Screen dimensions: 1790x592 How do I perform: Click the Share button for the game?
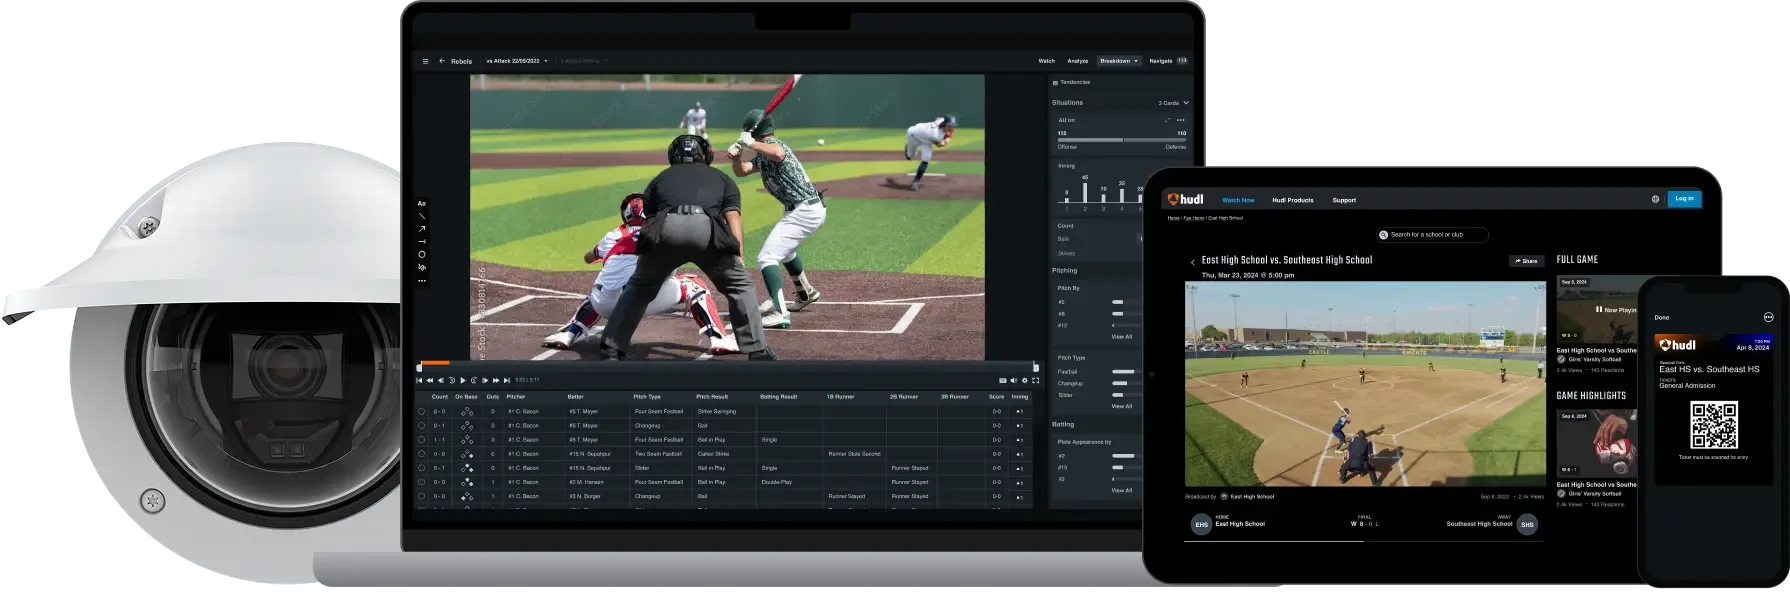click(x=1526, y=261)
